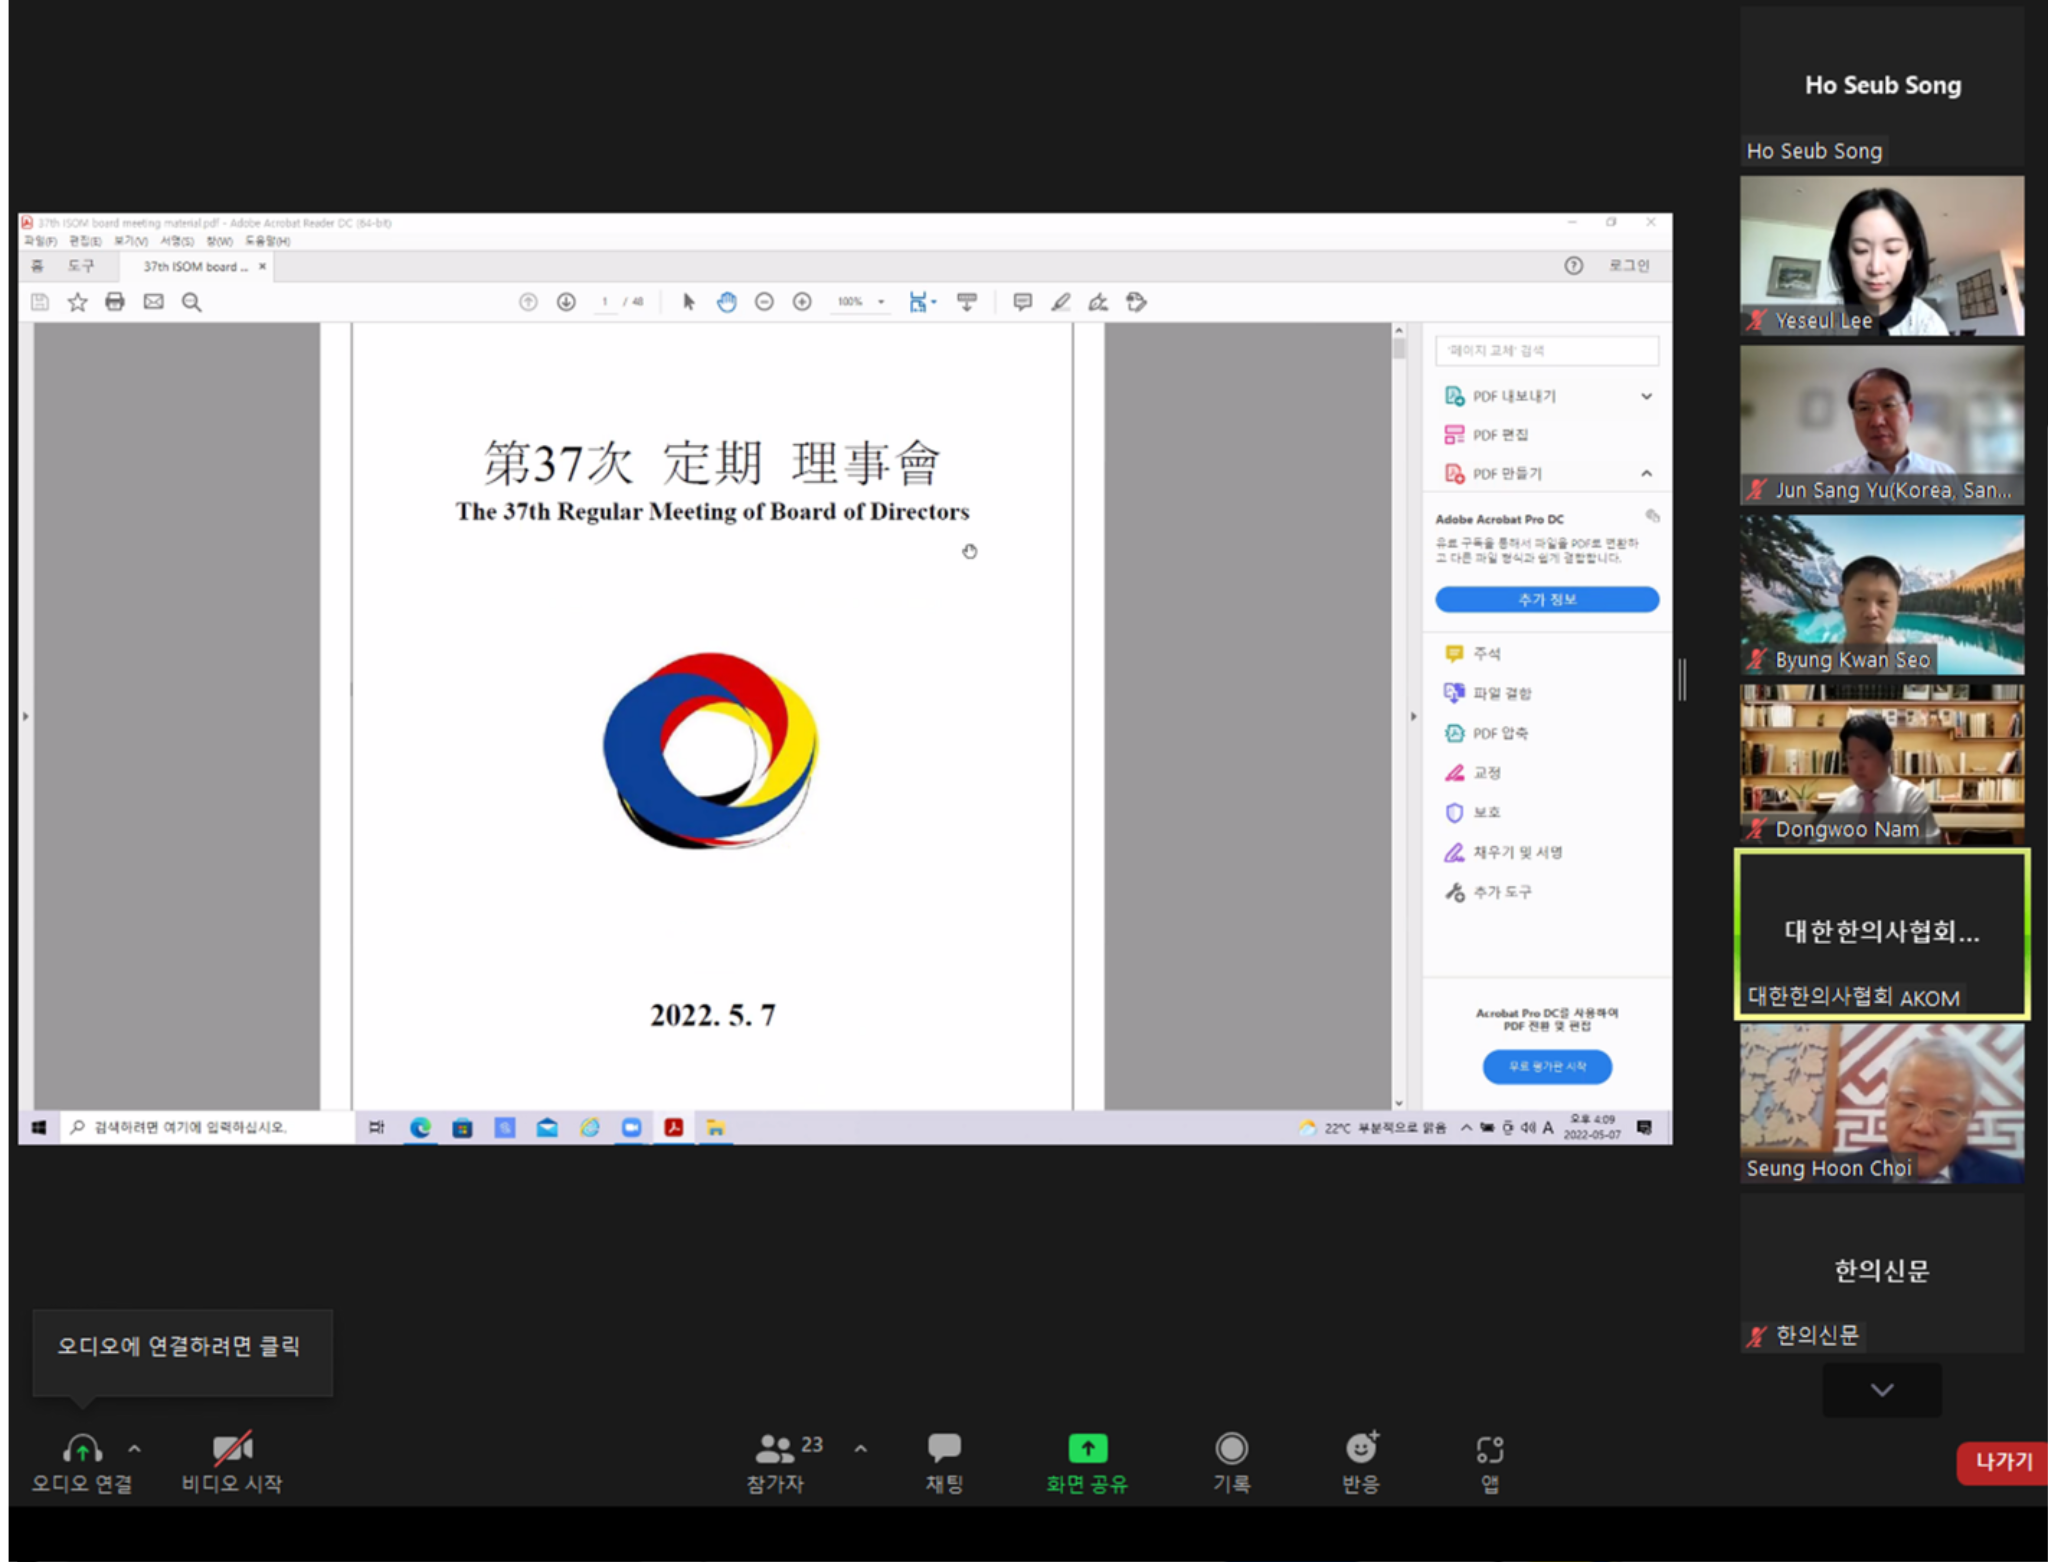Toggle audio connect headphone button
The width and height of the screenshot is (2048, 1562).
[82, 1449]
